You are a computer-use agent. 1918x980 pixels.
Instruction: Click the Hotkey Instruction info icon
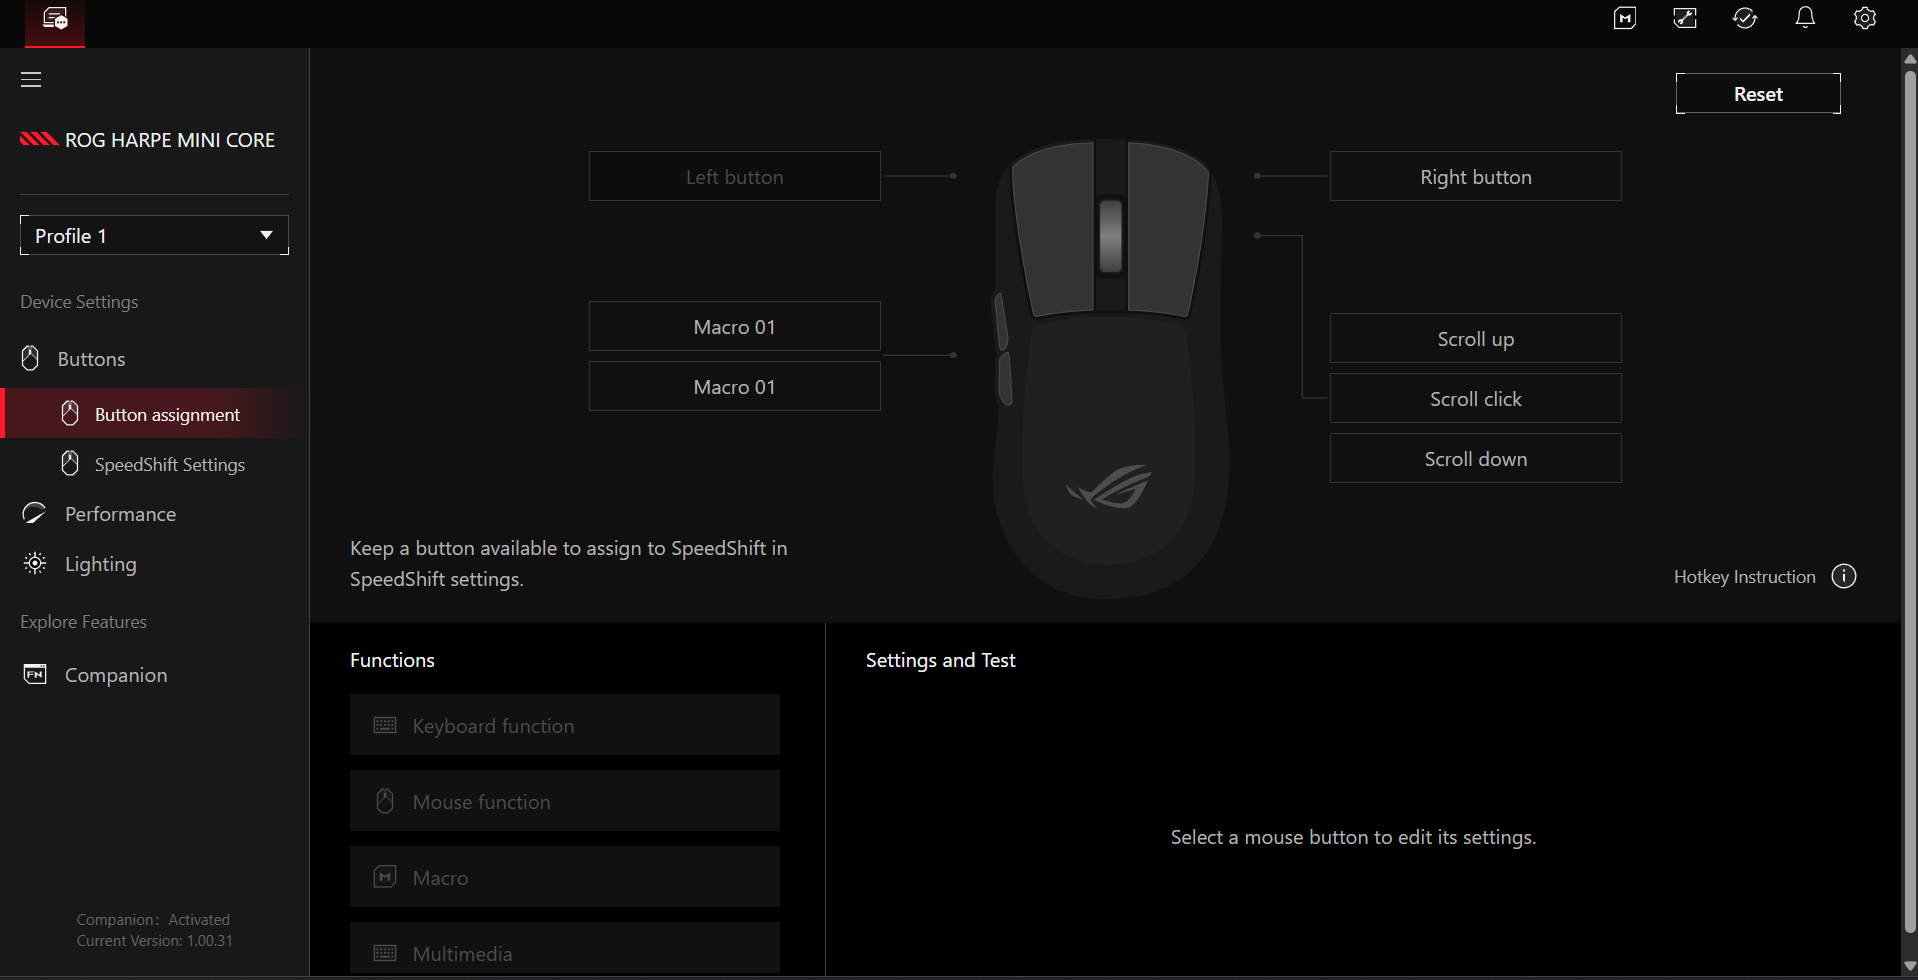click(x=1844, y=576)
